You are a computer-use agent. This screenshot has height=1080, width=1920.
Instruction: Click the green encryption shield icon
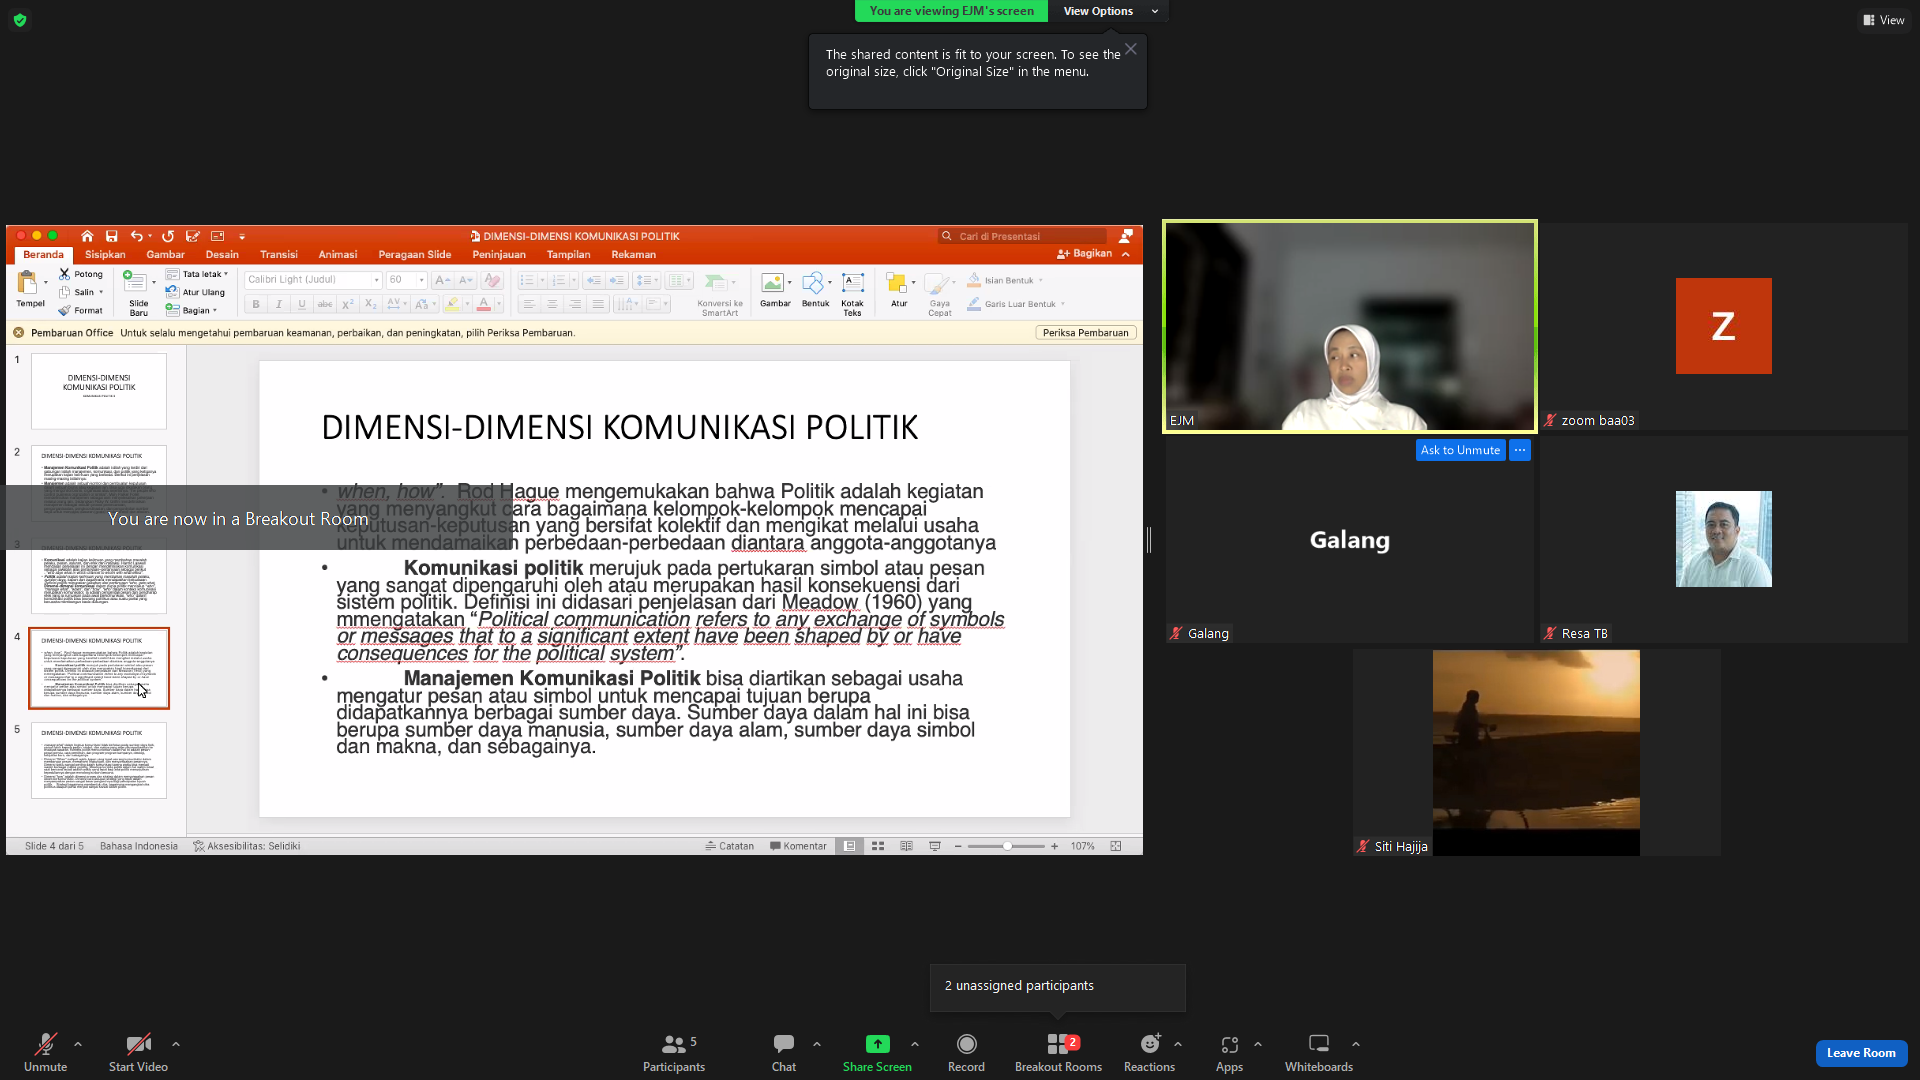[x=20, y=20]
